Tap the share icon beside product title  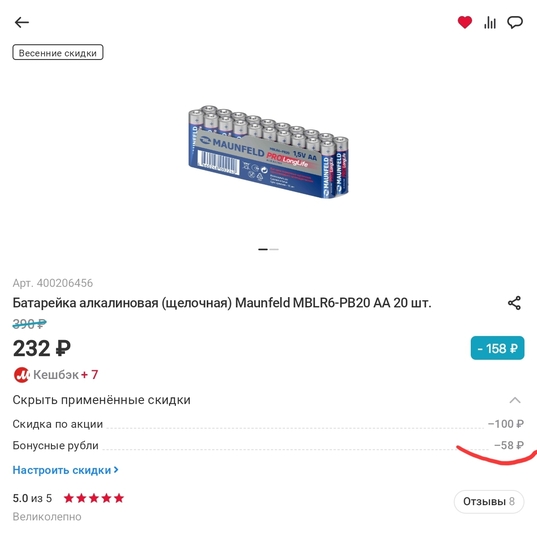tap(514, 303)
